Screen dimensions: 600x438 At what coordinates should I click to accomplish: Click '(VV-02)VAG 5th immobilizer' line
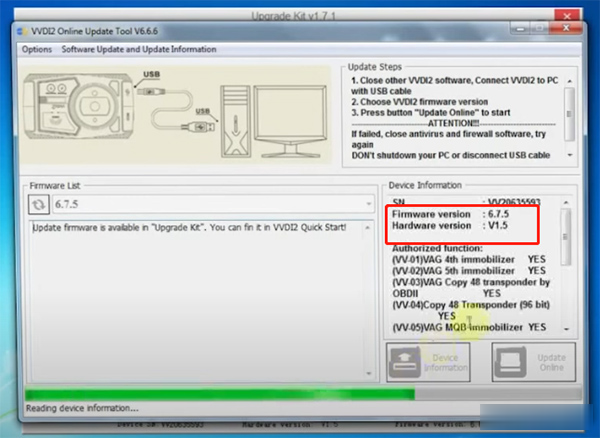coord(469,271)
